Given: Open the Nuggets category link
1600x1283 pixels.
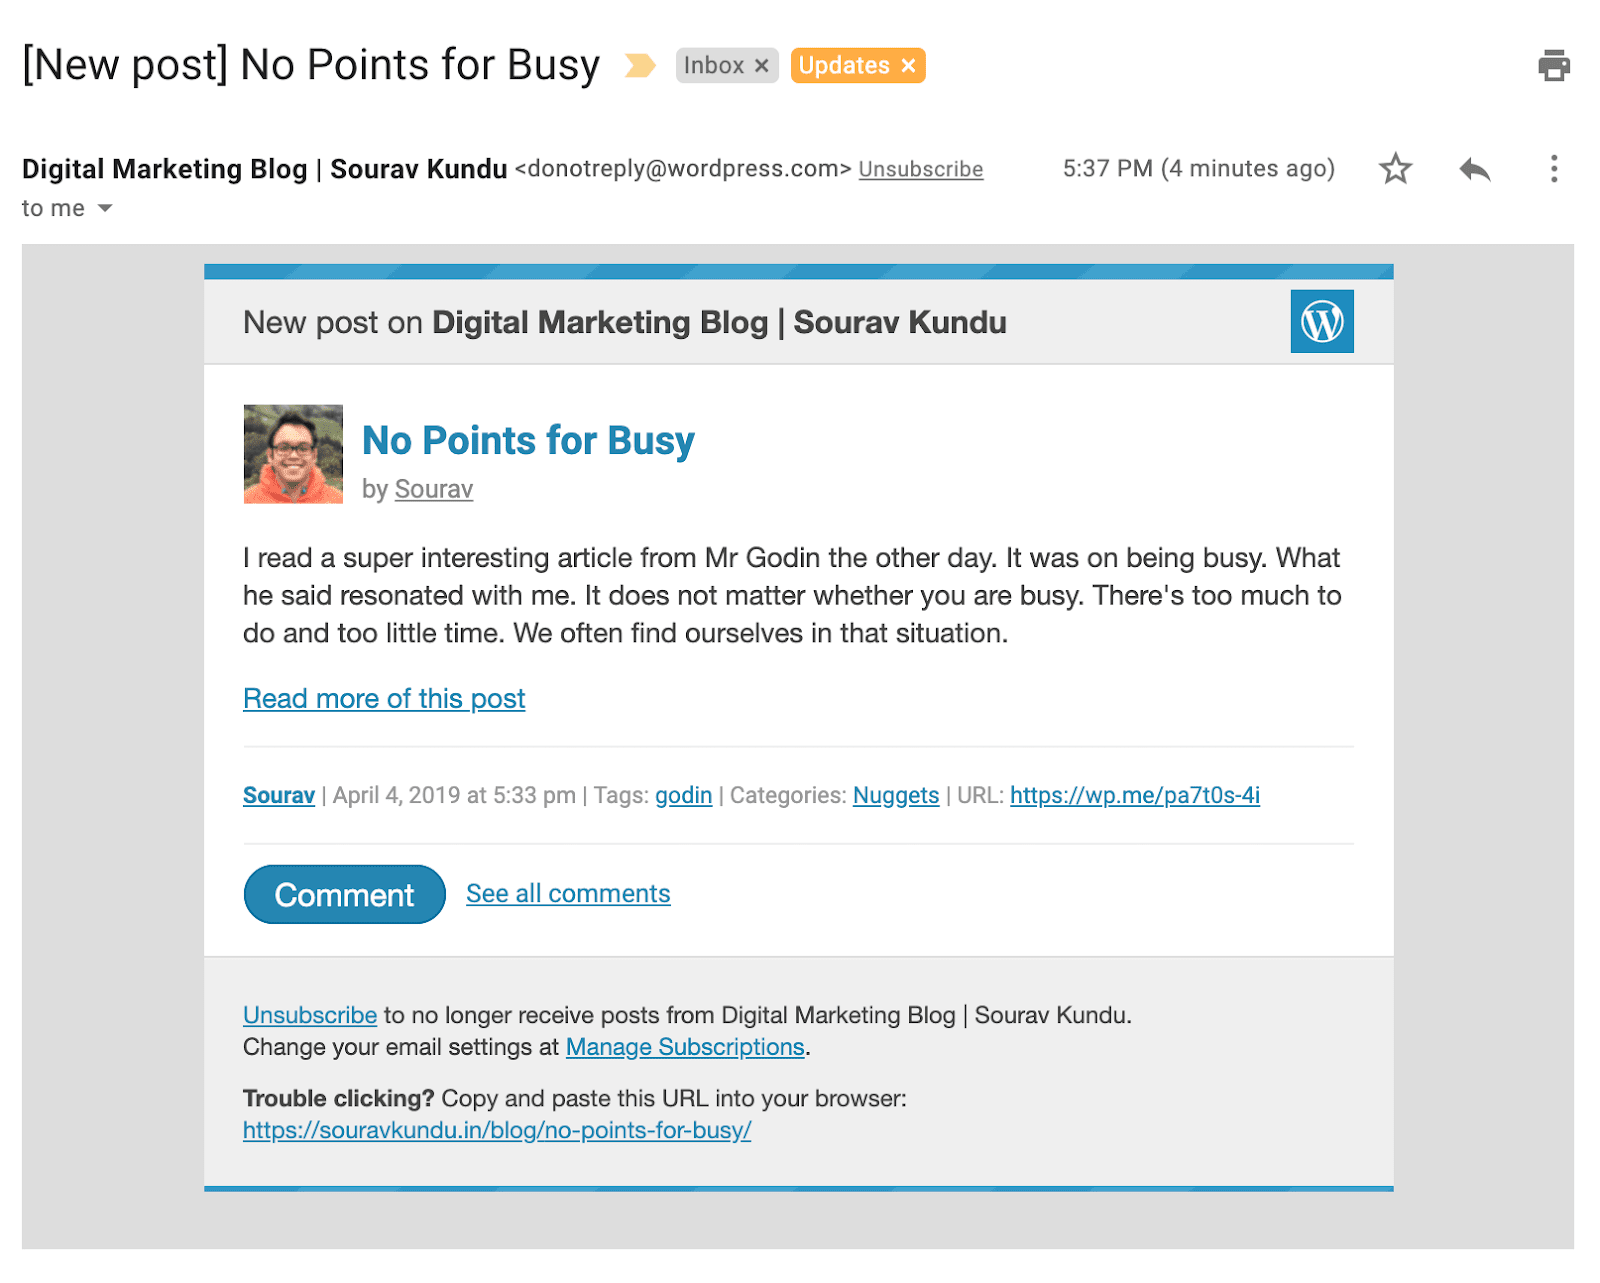Looking at the screenshot, I should pos(896,796).
